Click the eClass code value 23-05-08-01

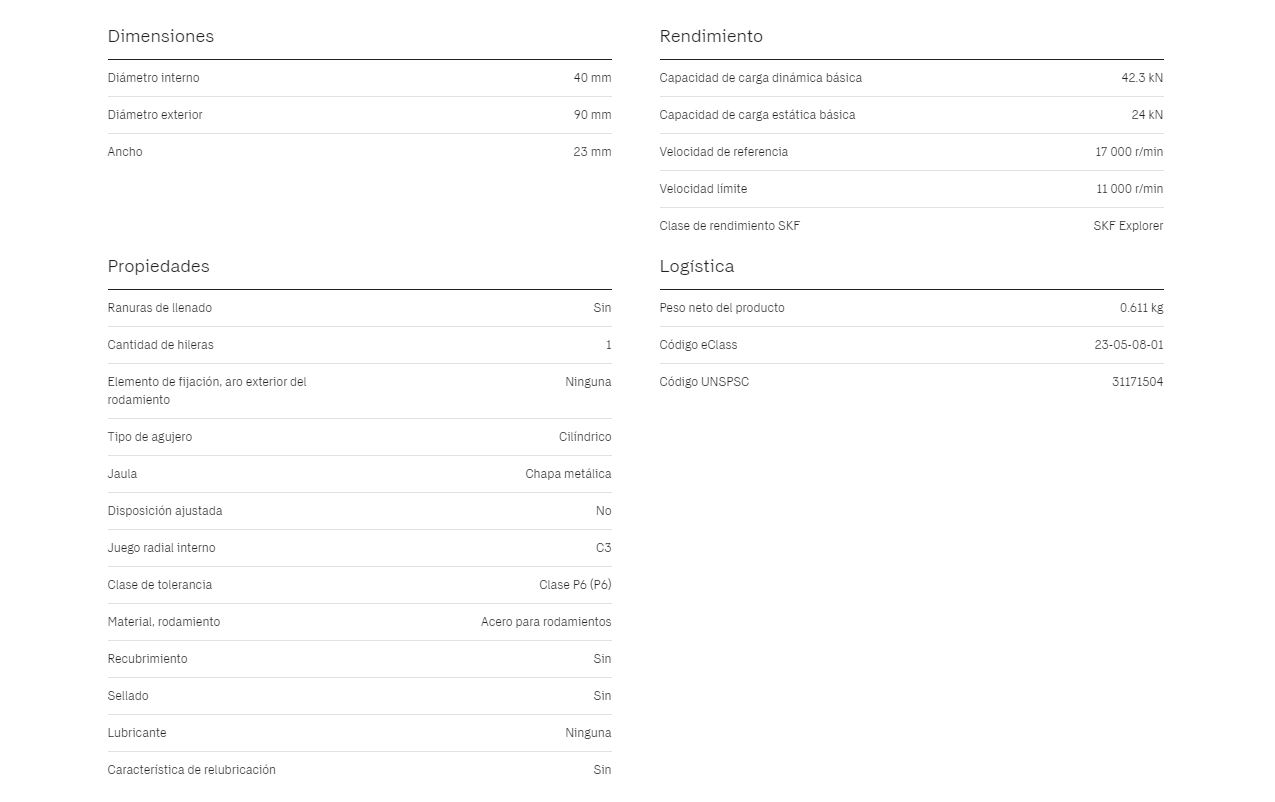[1129, 345]
